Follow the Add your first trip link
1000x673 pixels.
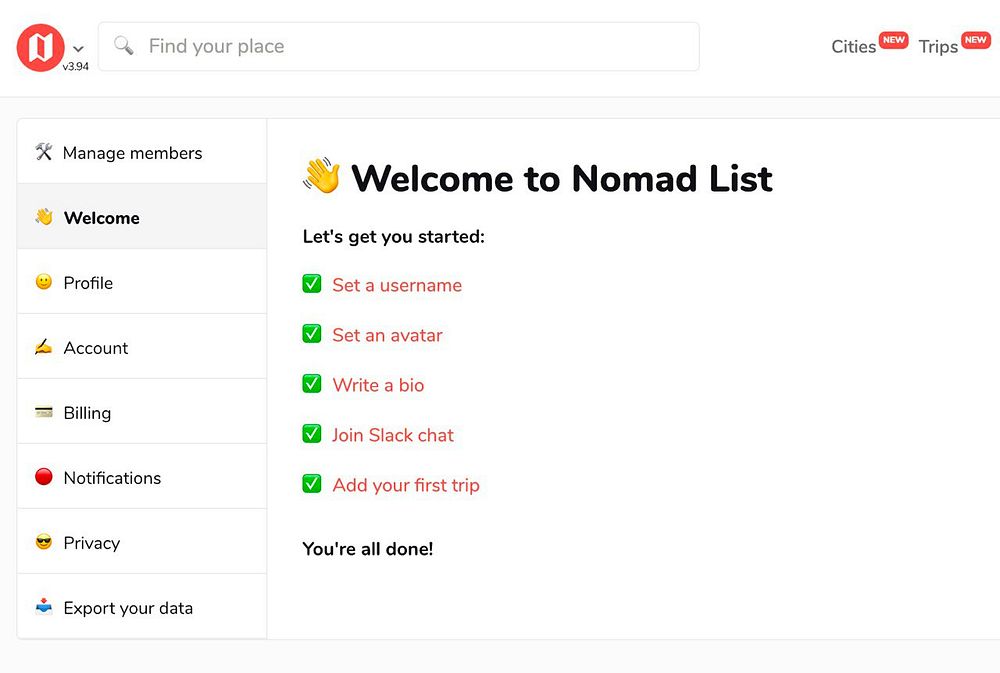(x=406, y=485)
